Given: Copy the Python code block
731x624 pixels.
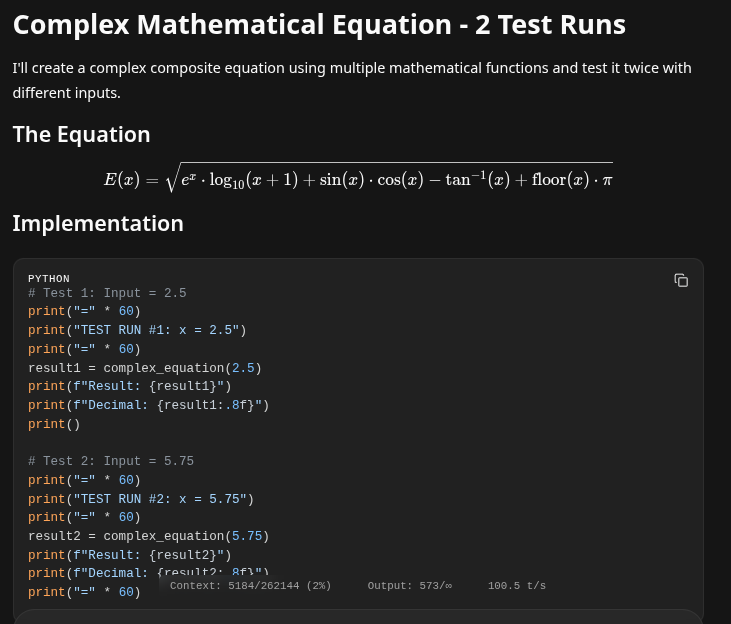Looking at the screenshot, I should click(681, 281).
